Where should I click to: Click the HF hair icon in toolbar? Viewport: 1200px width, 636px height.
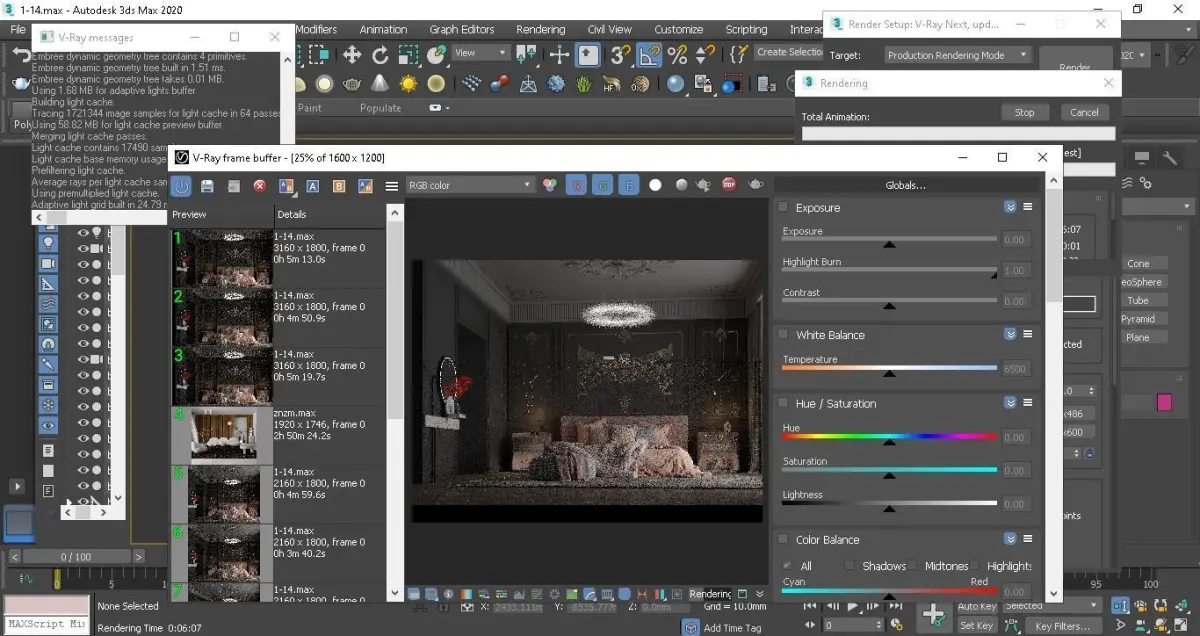point(612,84)
